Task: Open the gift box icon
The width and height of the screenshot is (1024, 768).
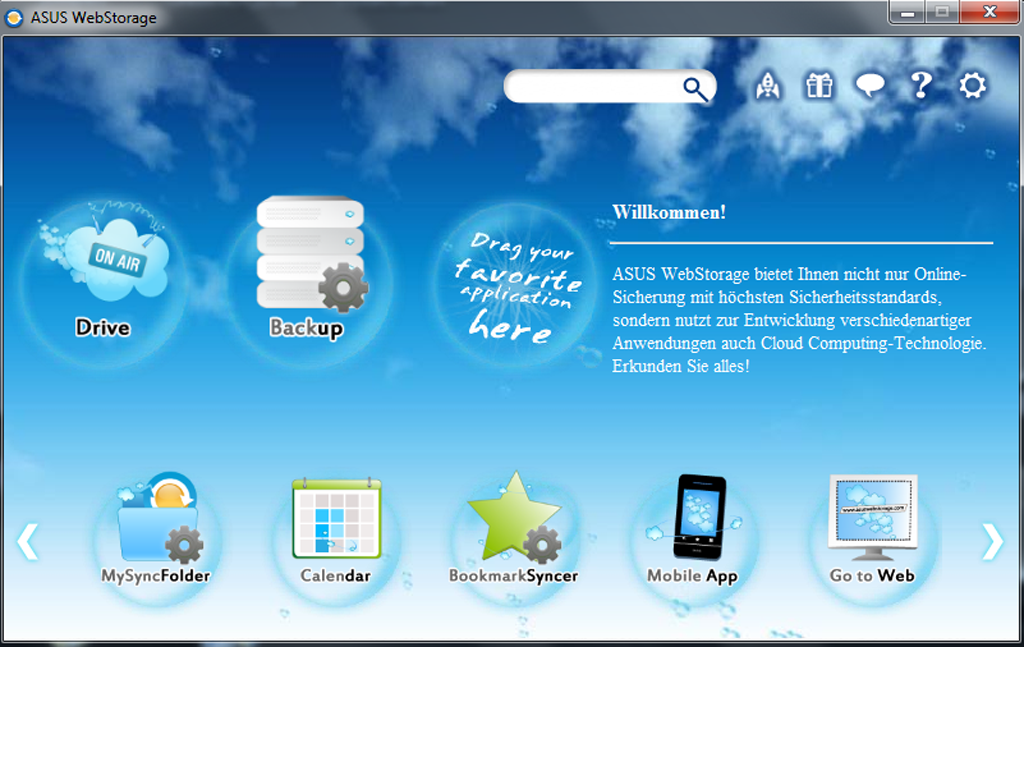Action: pos(819,86)
